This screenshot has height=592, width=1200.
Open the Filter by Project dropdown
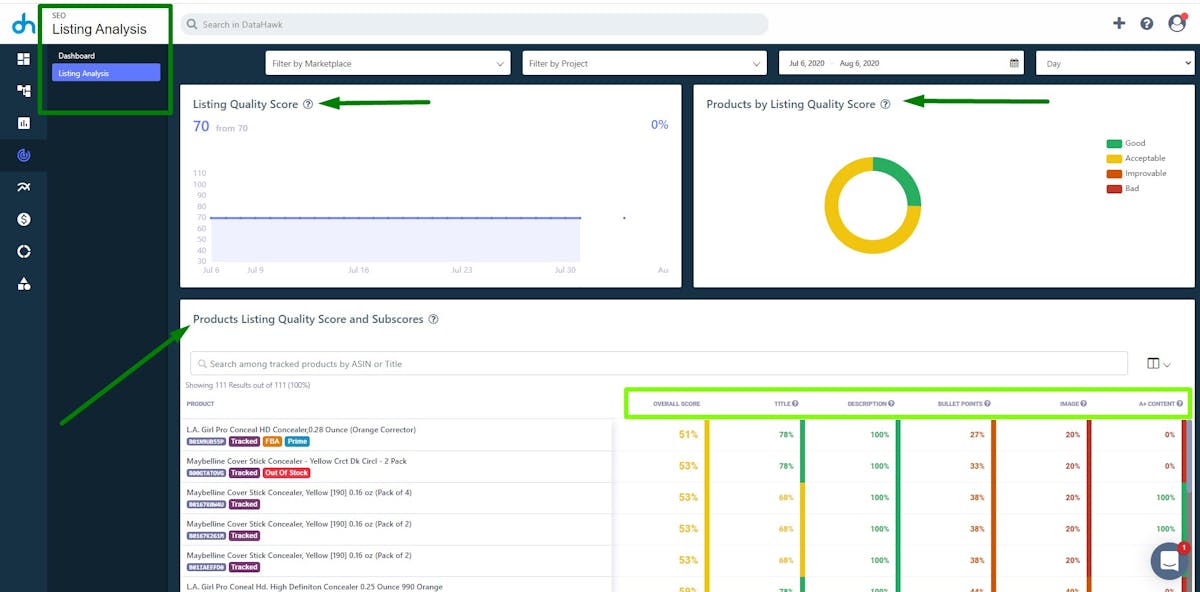(645, 63)
